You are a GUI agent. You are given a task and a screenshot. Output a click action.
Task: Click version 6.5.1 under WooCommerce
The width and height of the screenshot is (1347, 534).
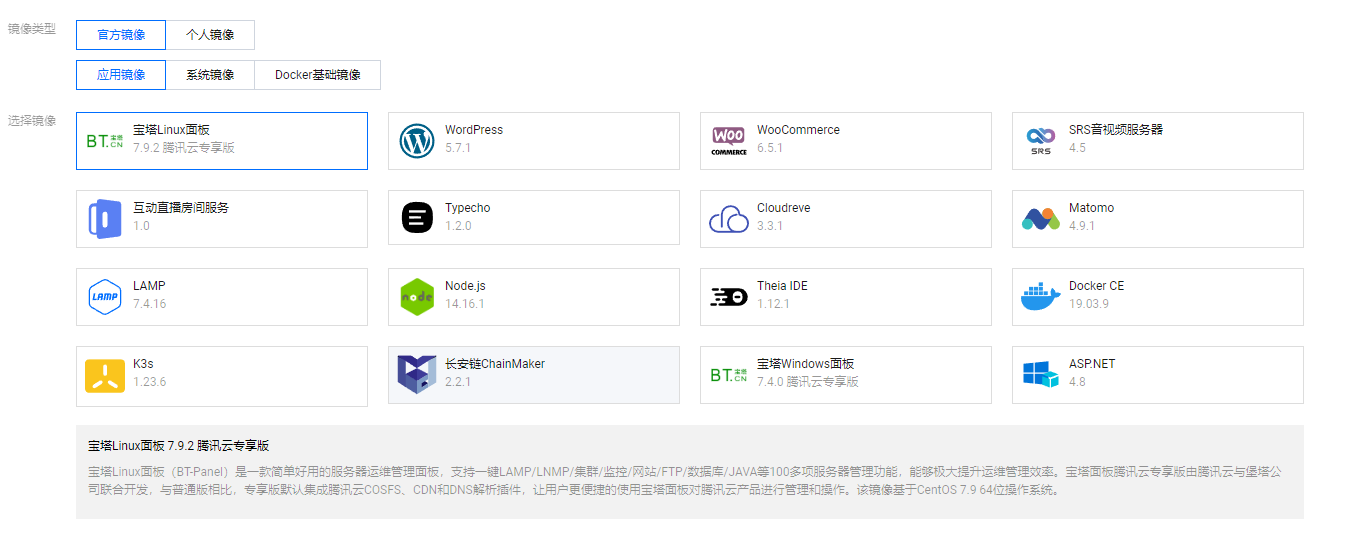(x=770, y=148)
